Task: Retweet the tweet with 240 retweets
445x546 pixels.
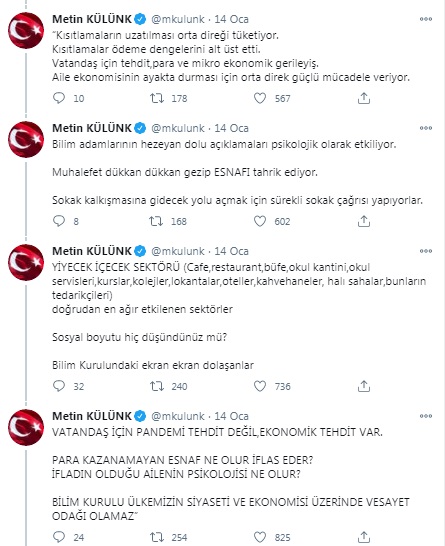Action: click(157, 386)
